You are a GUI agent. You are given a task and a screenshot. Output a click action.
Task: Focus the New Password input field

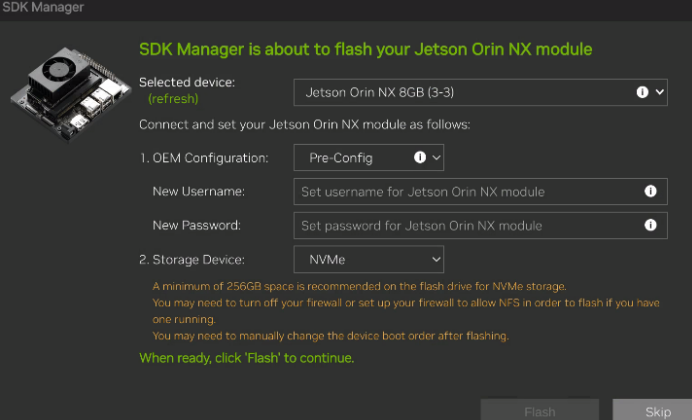click(x=480, y=225)
